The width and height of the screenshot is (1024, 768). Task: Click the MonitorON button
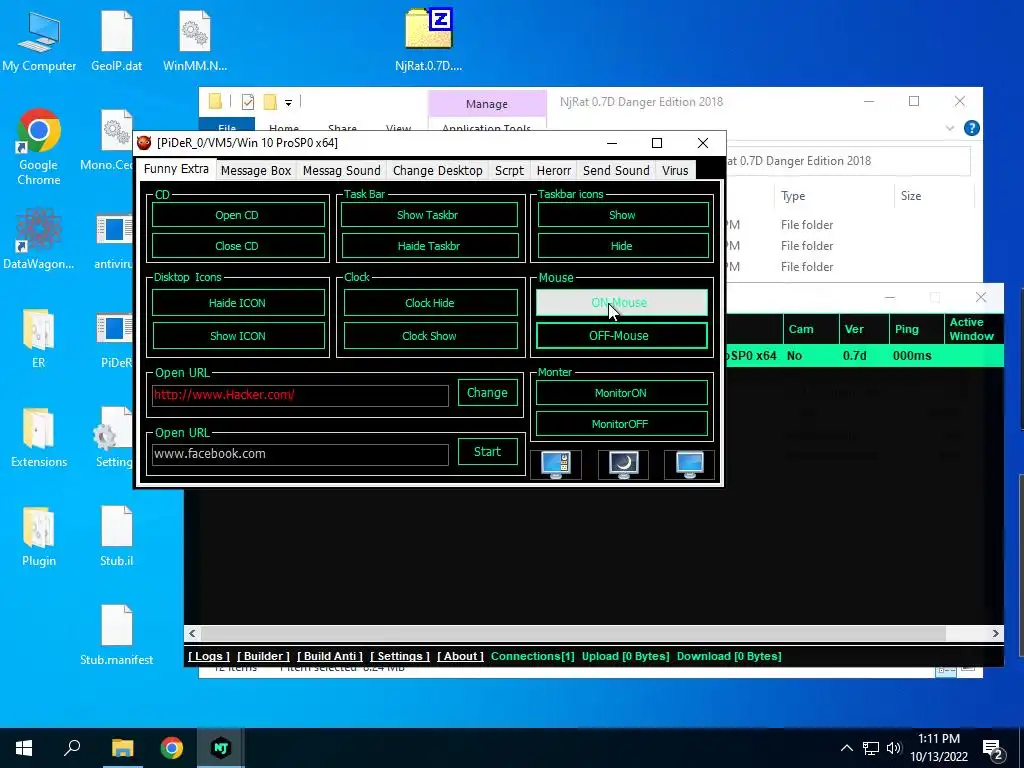coord(622,393)
